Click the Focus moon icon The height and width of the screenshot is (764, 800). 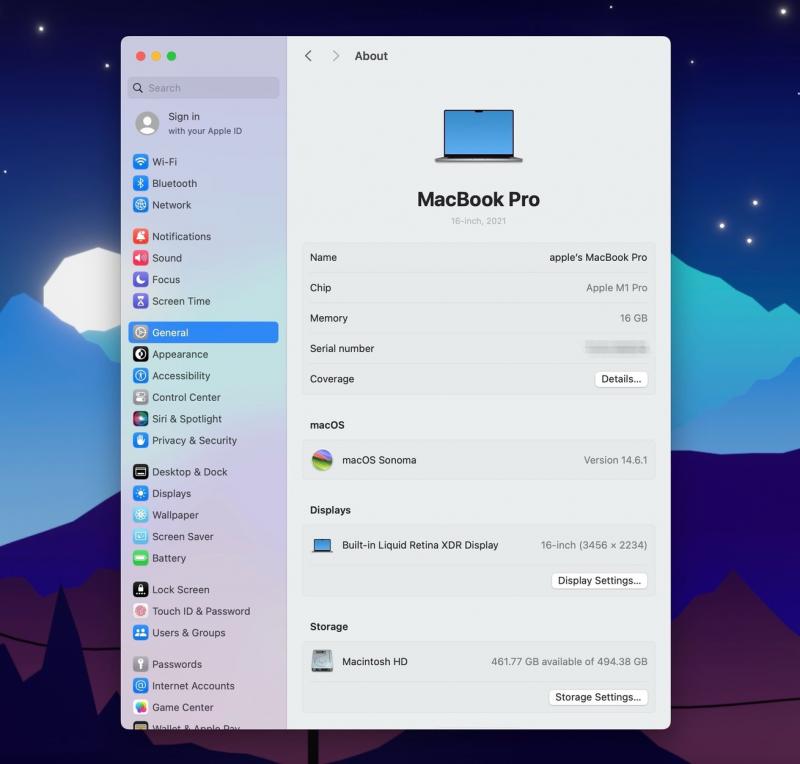140,279
